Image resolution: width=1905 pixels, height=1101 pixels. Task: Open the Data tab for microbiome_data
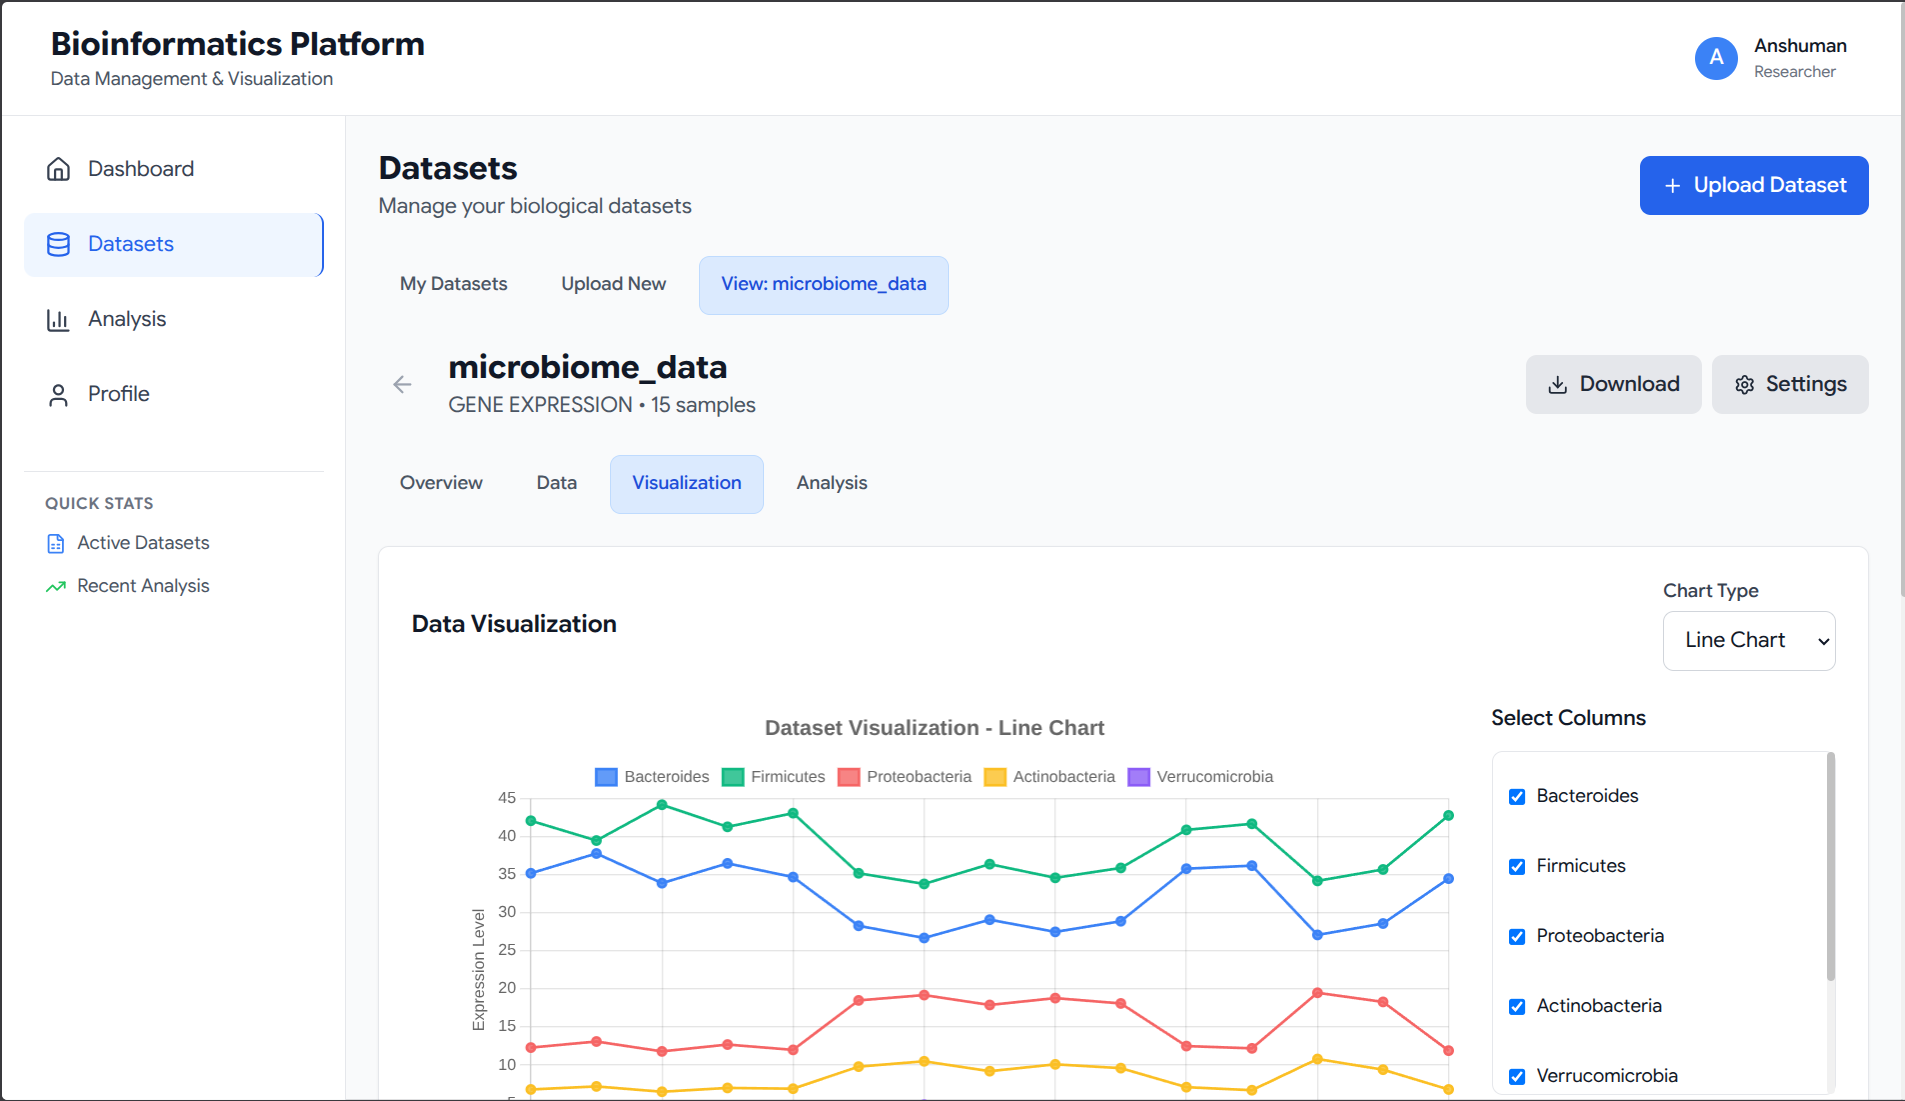coord(557,483)
